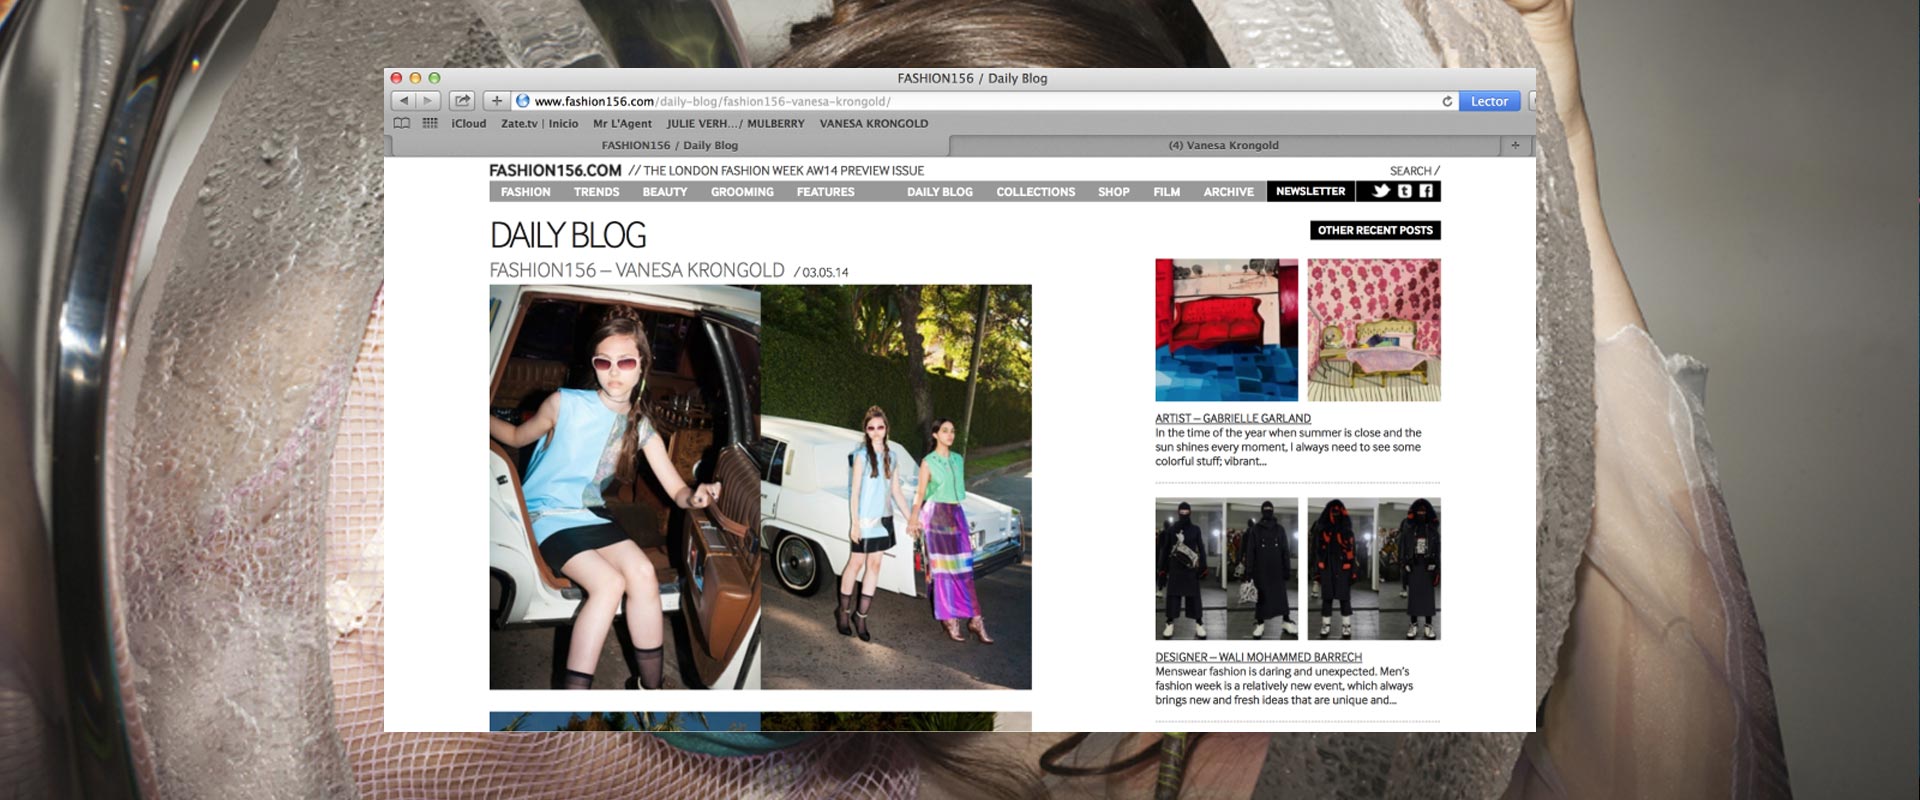Open the Zate.tv | Inicio bookmark
Screen dimensions: 1920x800
(540, 124)
